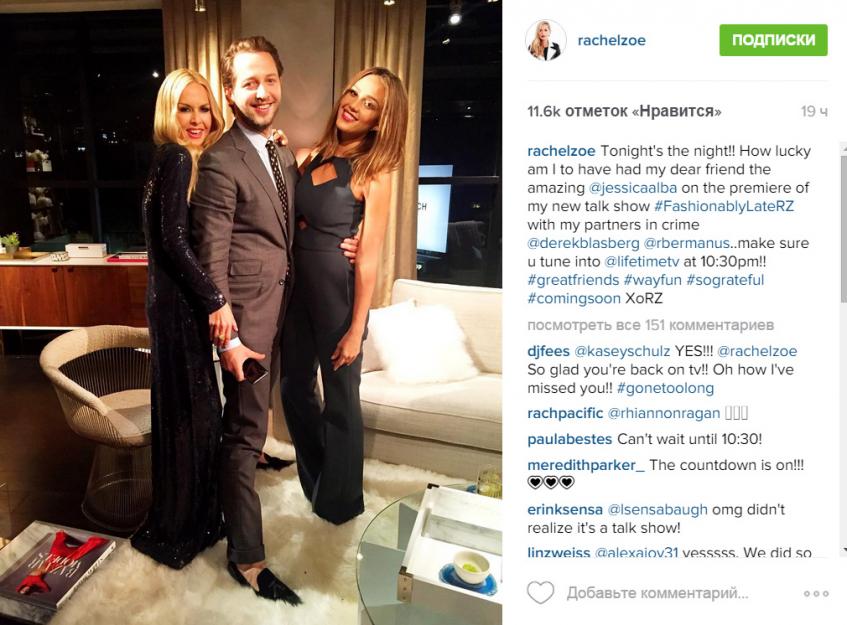Click the green Подписки follow button
847x625 pixels.
773,40
